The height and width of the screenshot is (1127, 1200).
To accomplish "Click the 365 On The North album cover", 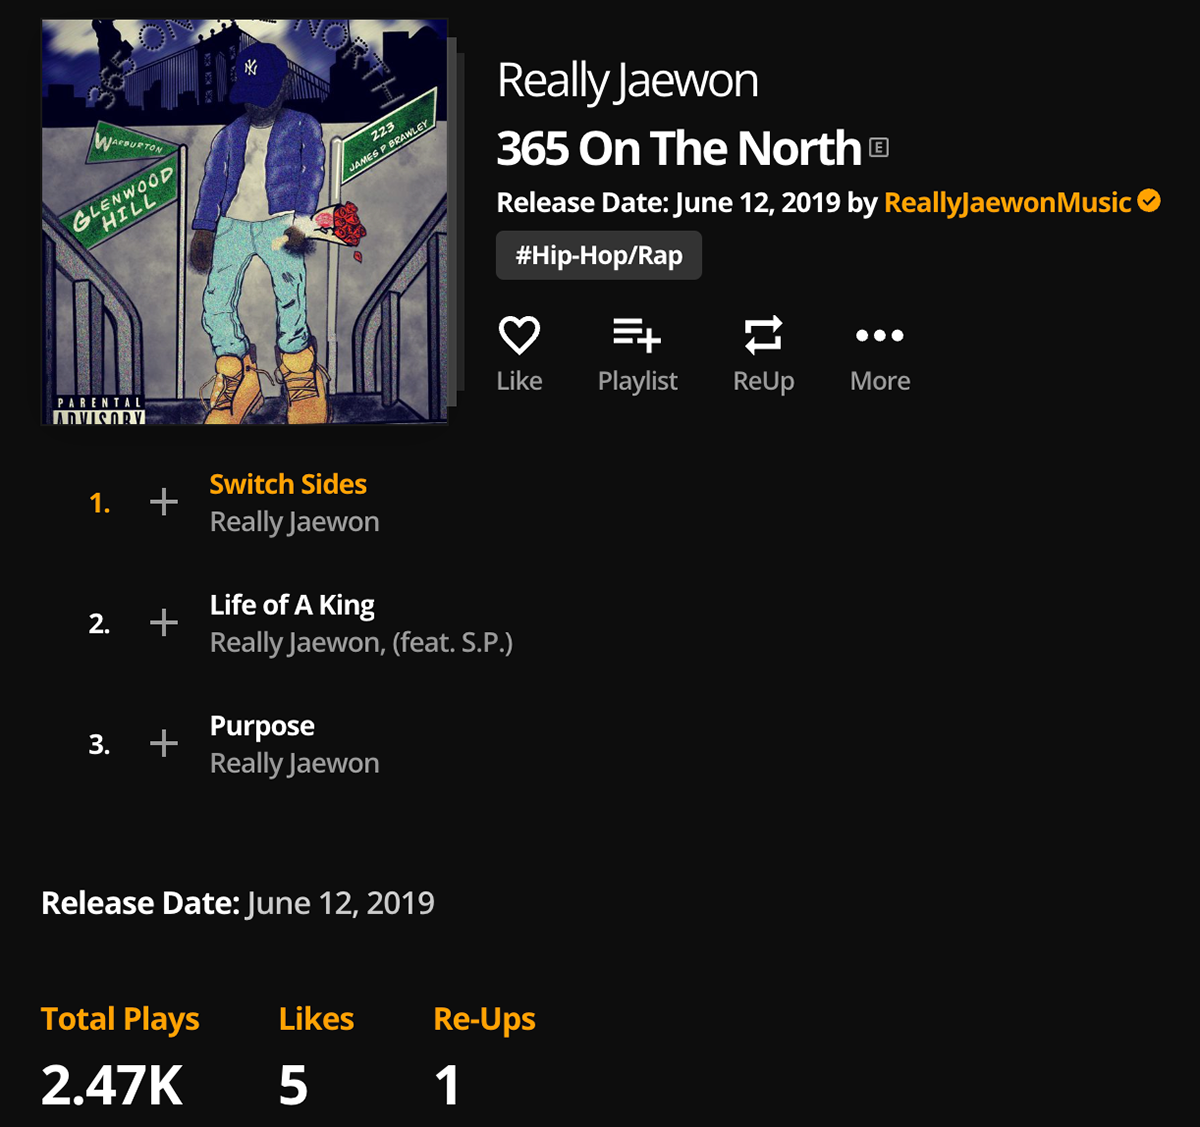I will point(244,222).
